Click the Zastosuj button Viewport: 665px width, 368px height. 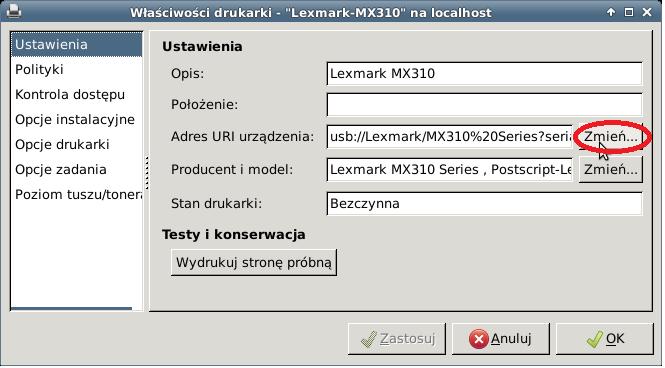pos(397,339)
